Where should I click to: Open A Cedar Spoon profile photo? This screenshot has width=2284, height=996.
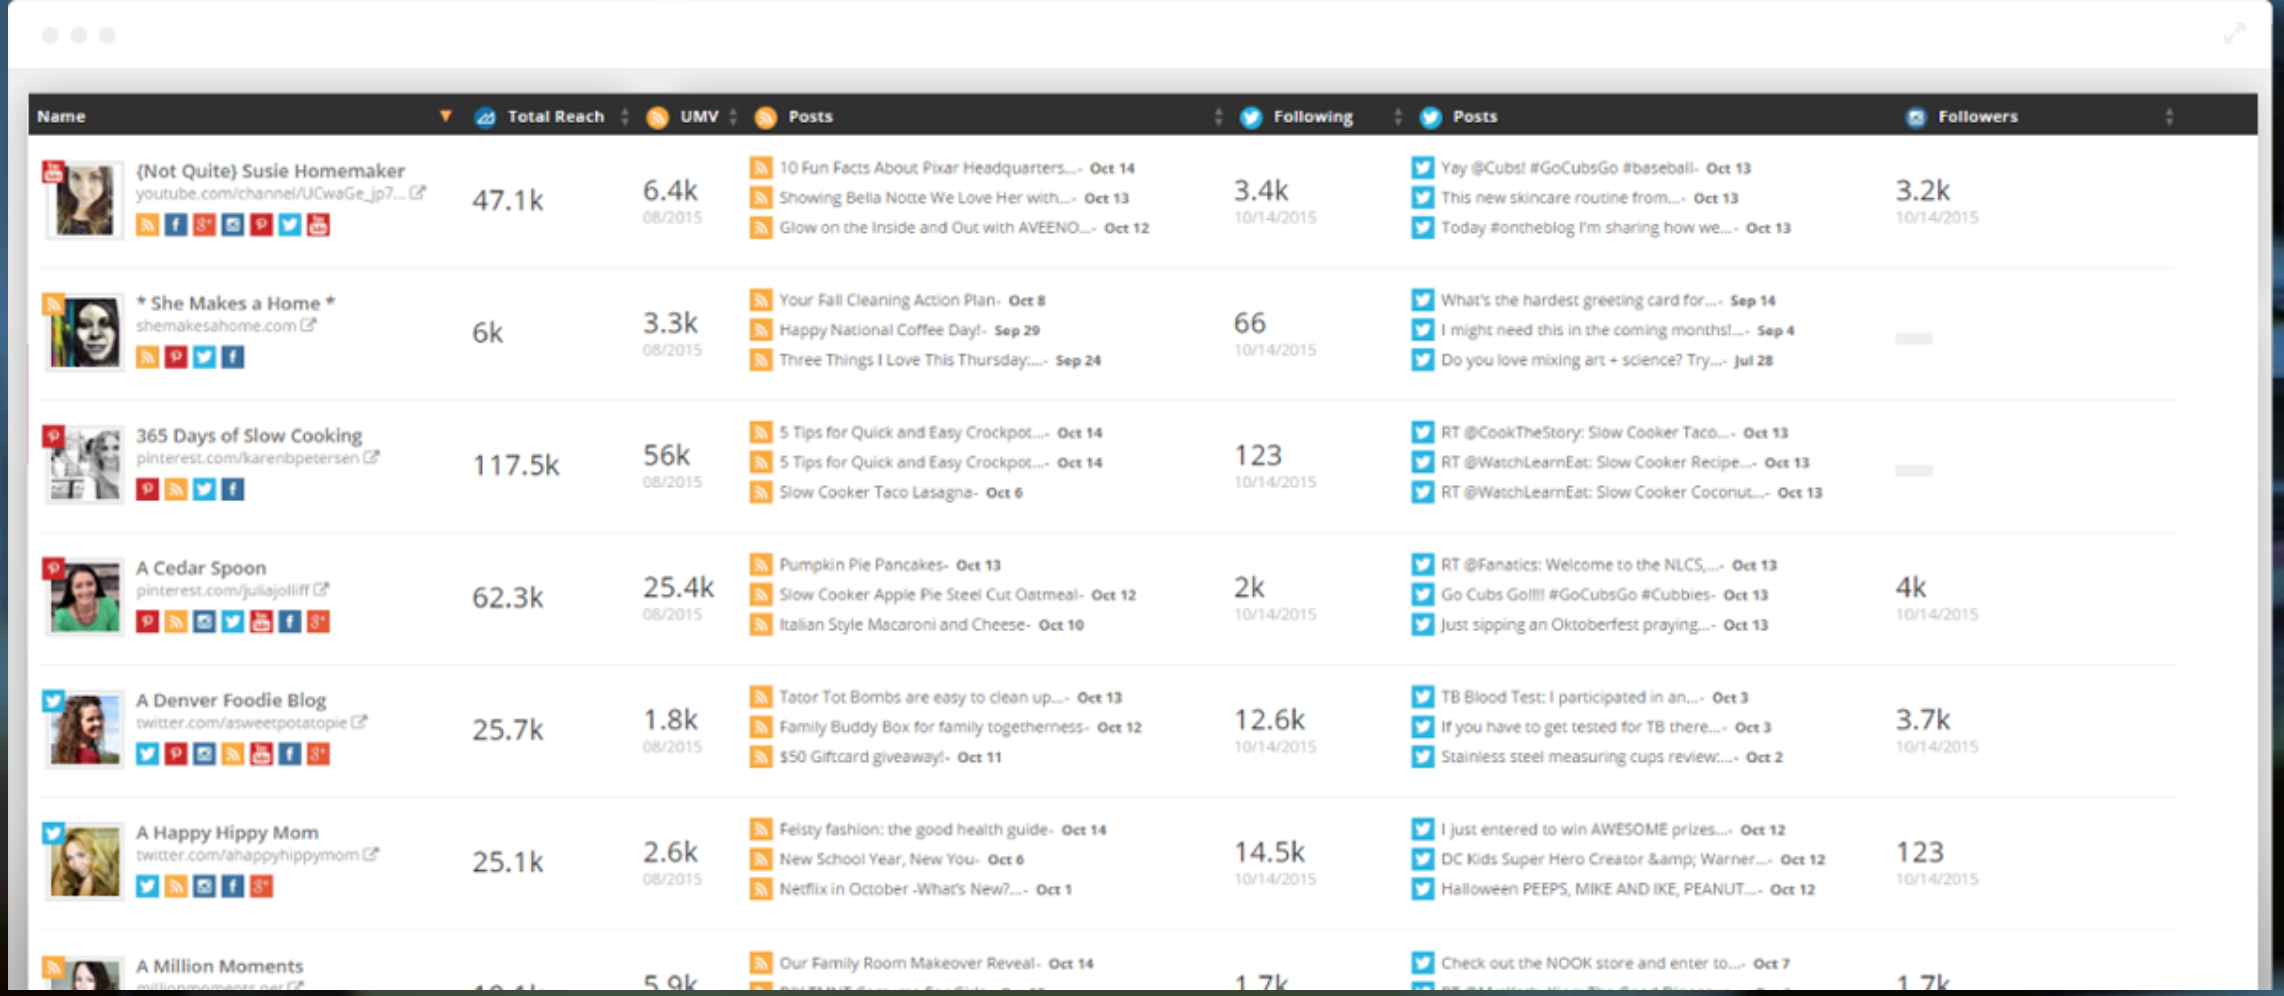point(84,597)
